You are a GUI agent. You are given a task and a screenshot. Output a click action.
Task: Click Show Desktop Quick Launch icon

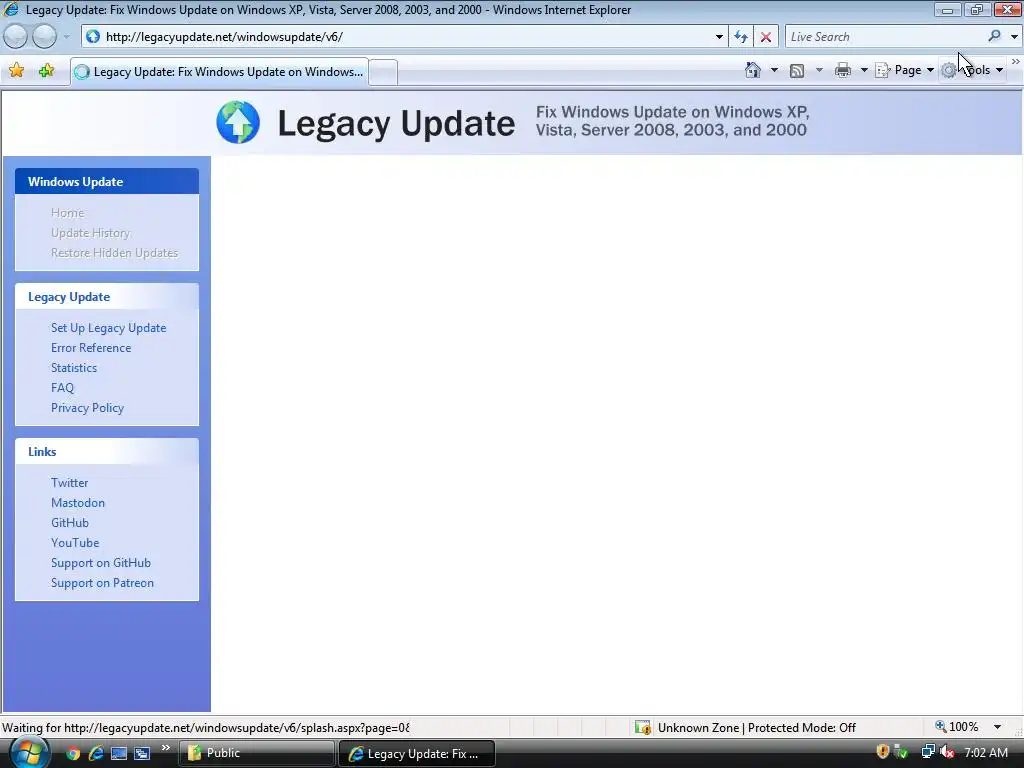coord(118,753)
